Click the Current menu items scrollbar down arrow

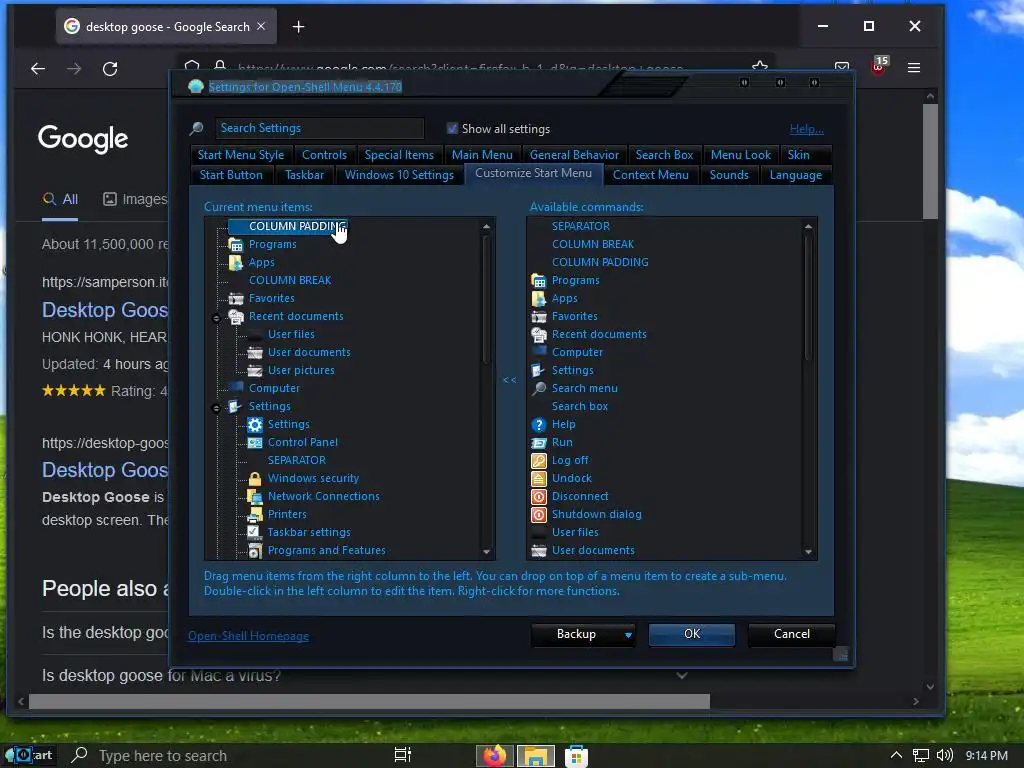pos(486,552)
